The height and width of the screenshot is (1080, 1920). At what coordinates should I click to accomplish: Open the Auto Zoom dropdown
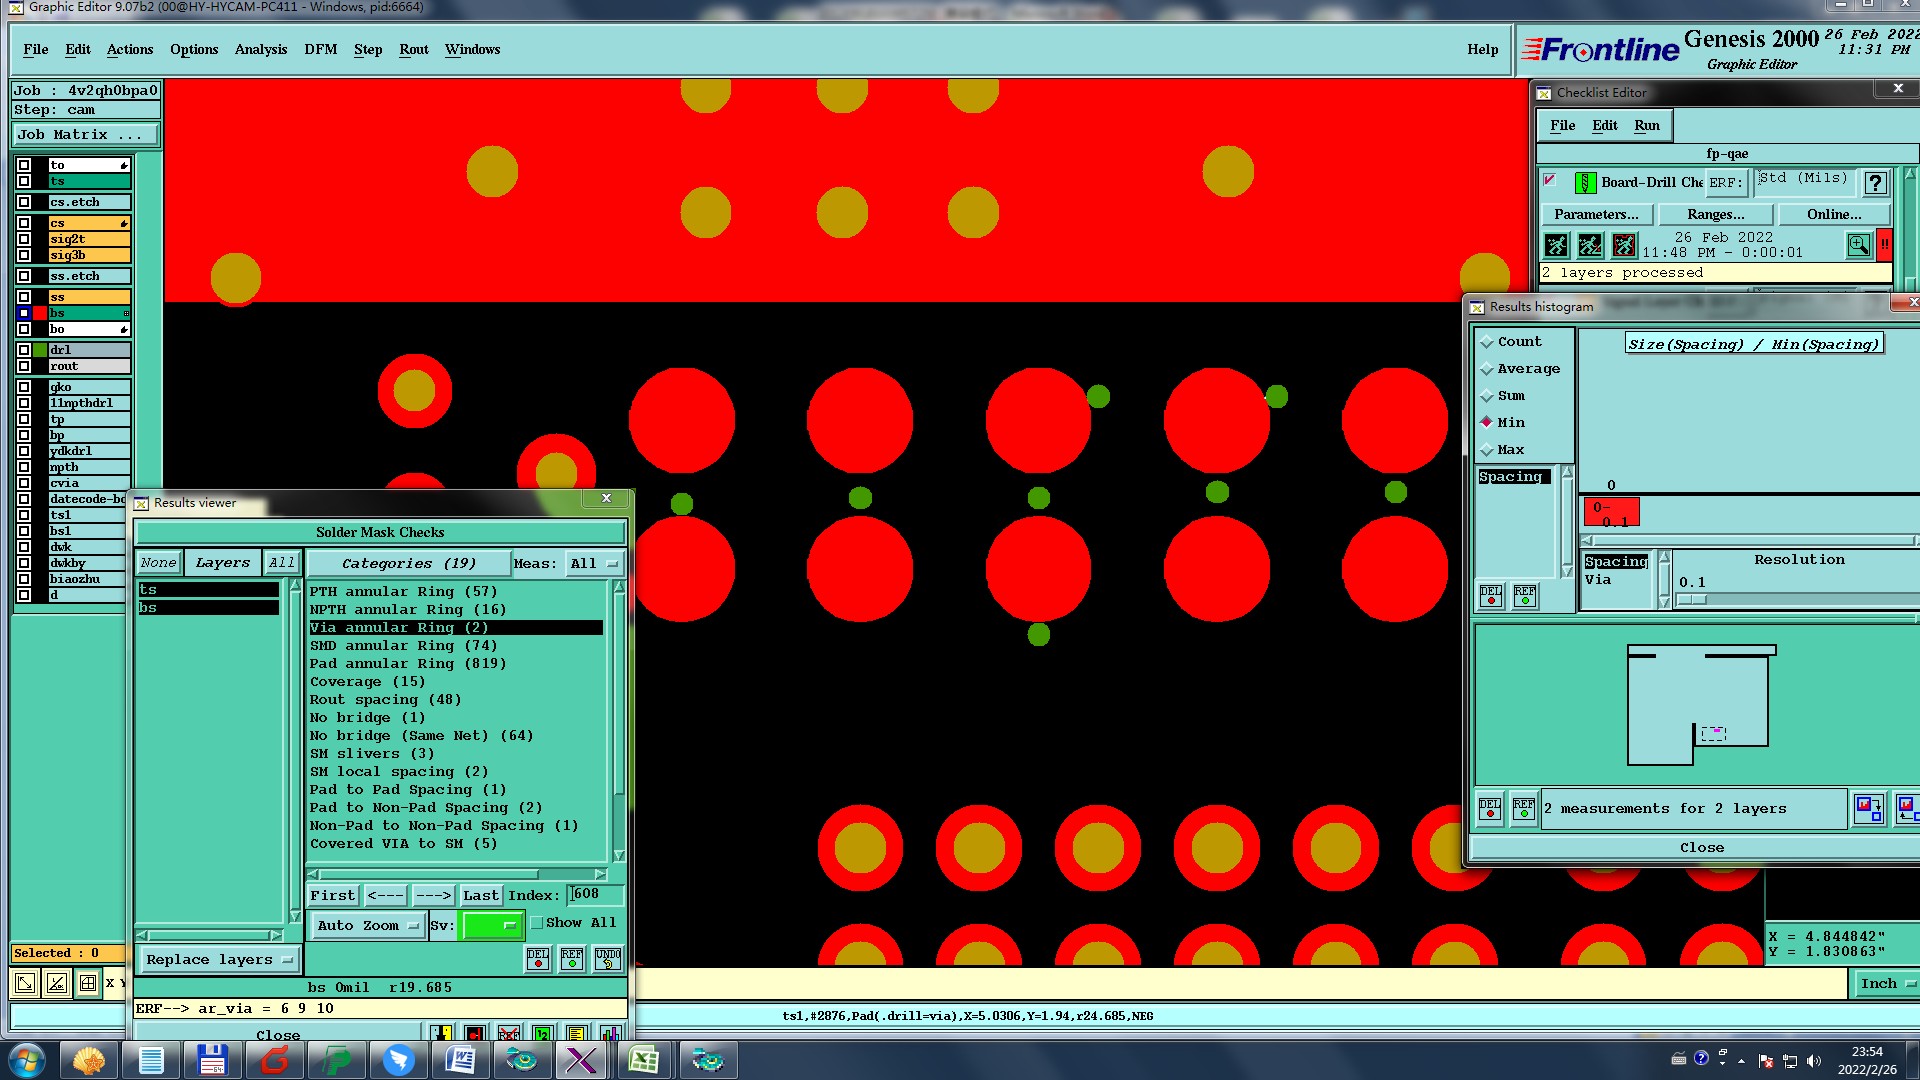[x=368, y=926]
